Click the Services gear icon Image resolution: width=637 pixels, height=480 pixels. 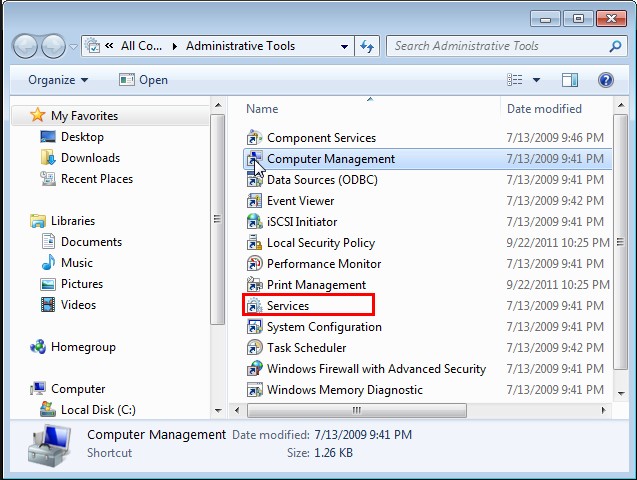click(x=255, y=306)
